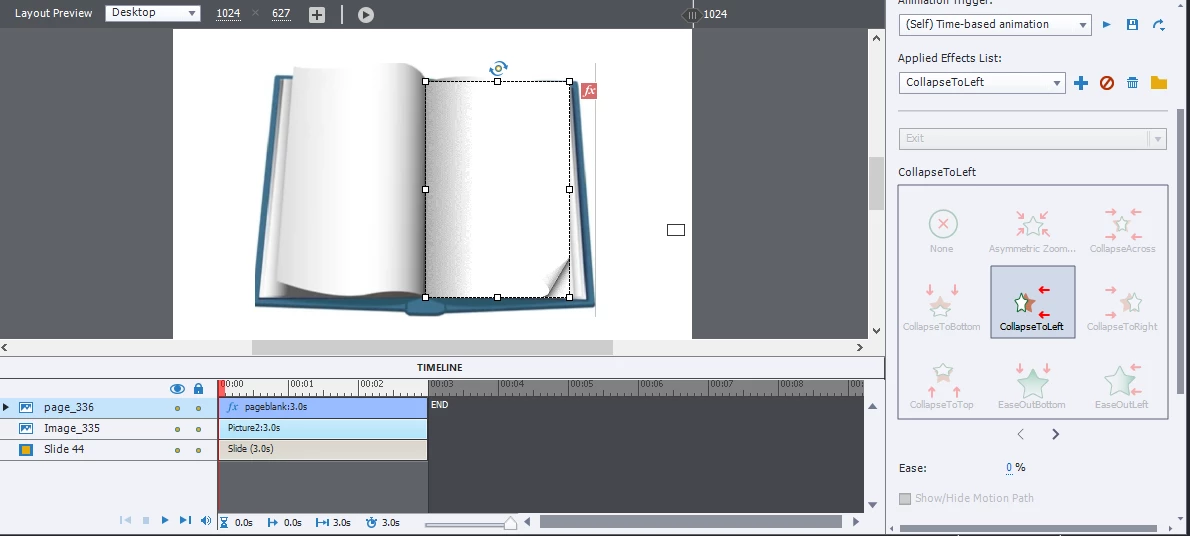Open the Exit effect category dropdown
1190x536 pixels.
(x=1032, y=138)
